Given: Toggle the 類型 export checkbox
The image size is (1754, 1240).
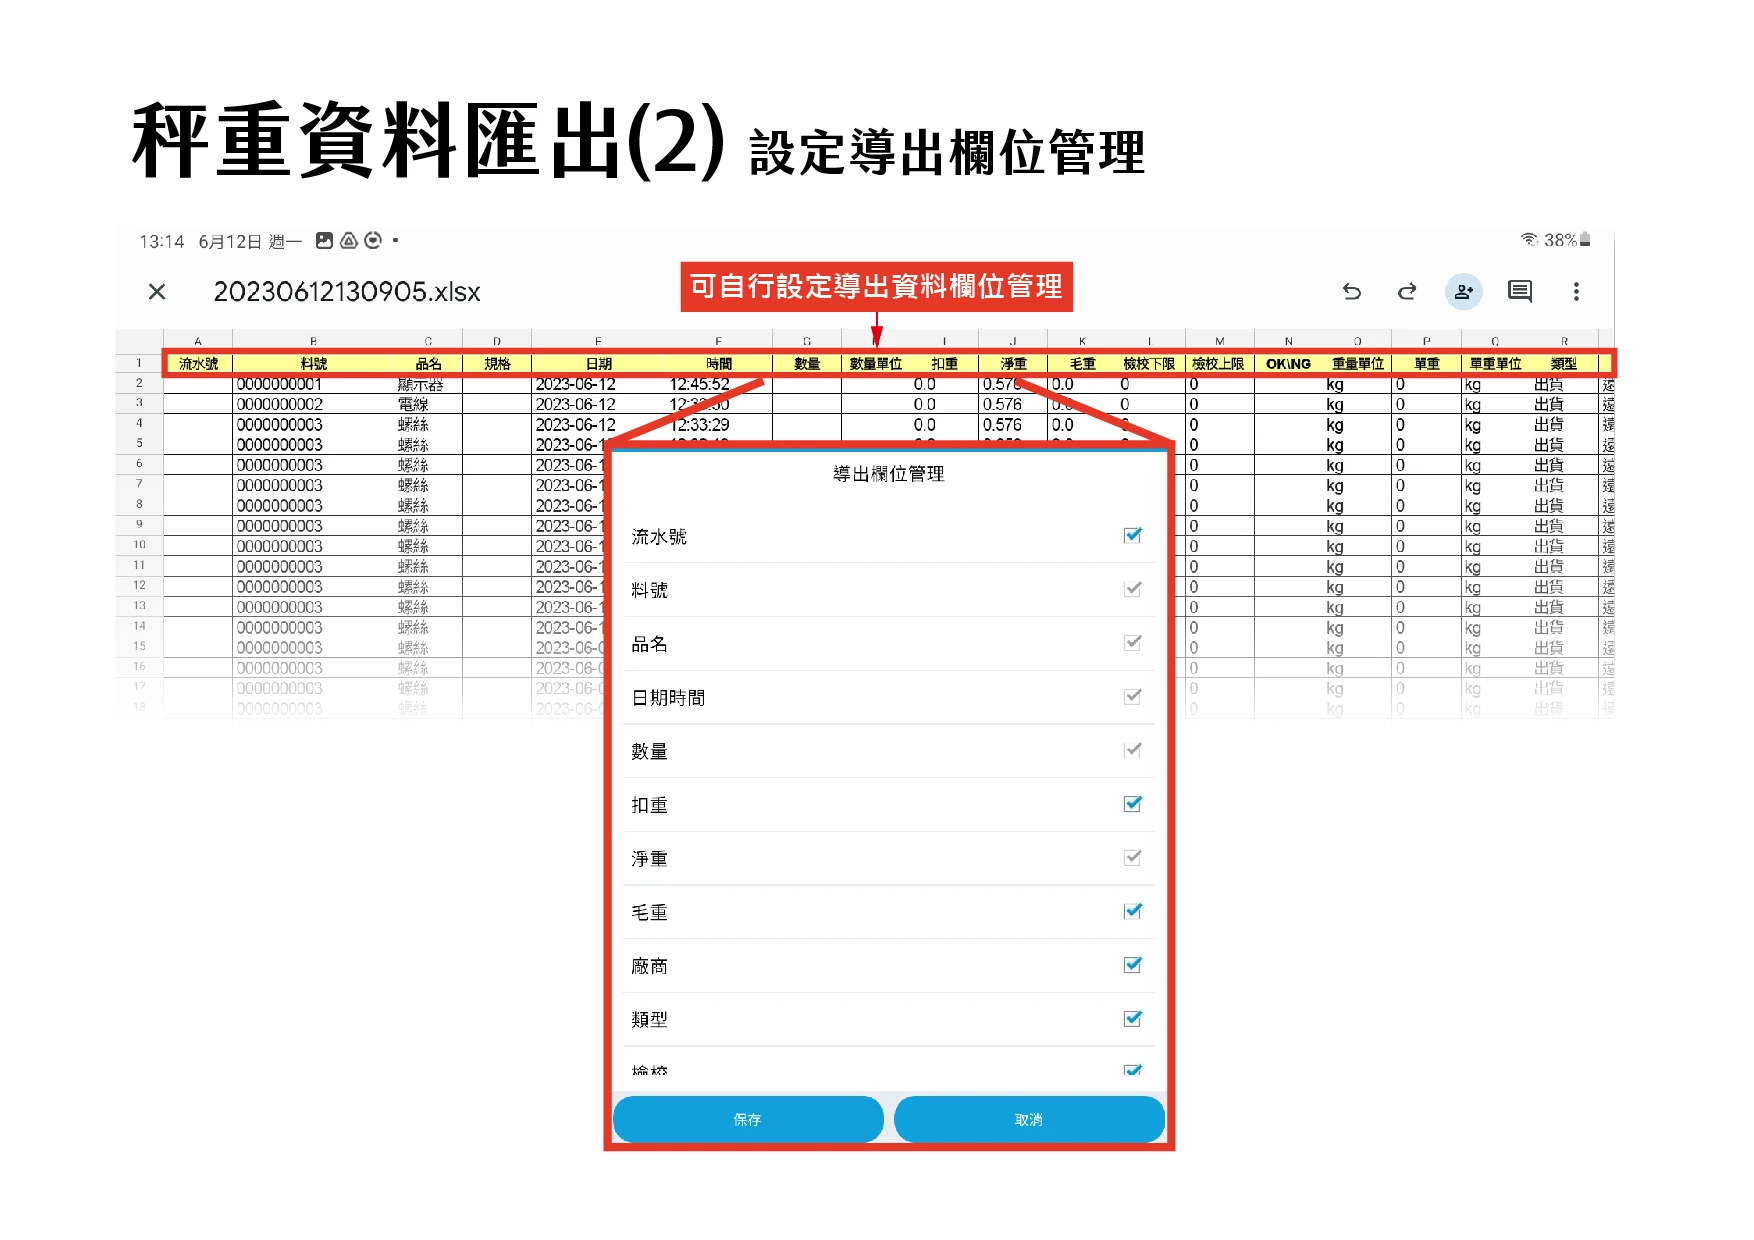Looking at the screenshot, I should click(x=1132, y=1019).
